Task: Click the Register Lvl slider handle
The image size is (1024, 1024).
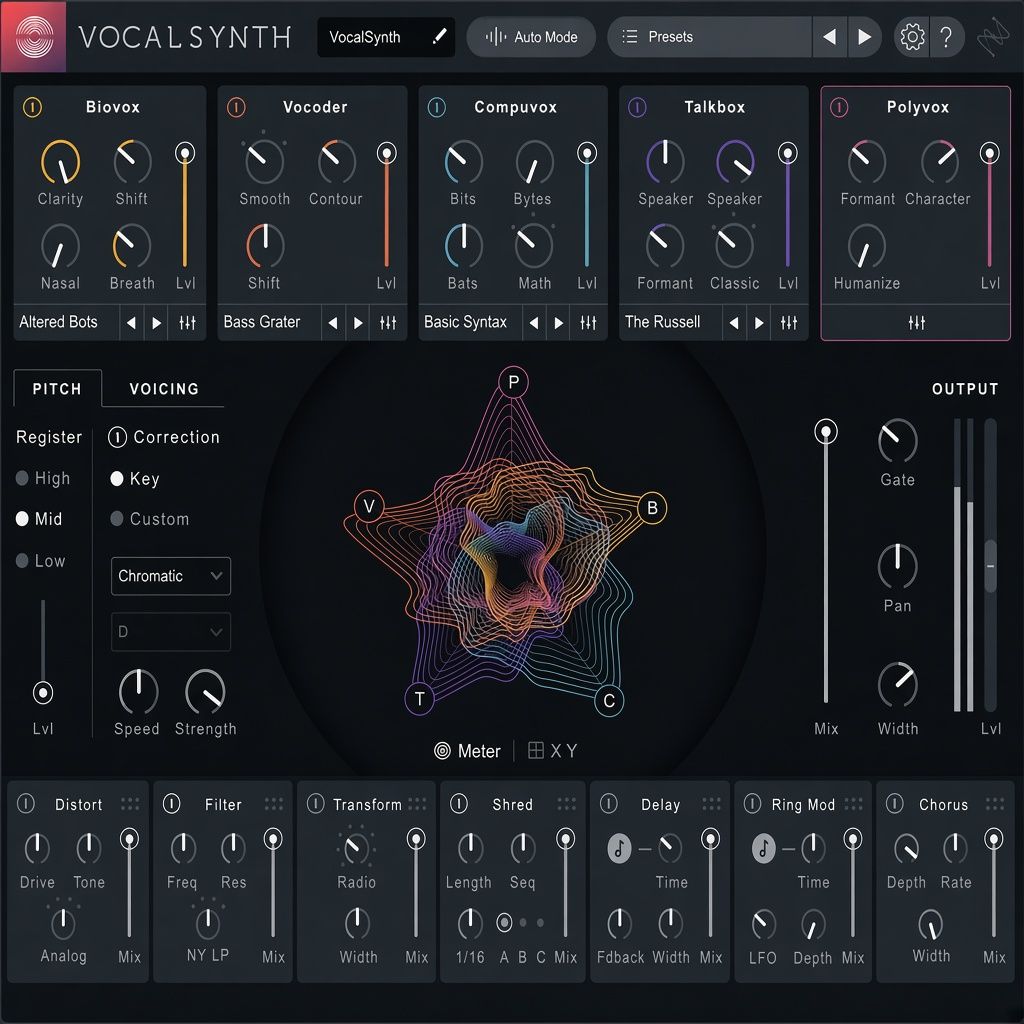Action: click(x=43, y=692)
